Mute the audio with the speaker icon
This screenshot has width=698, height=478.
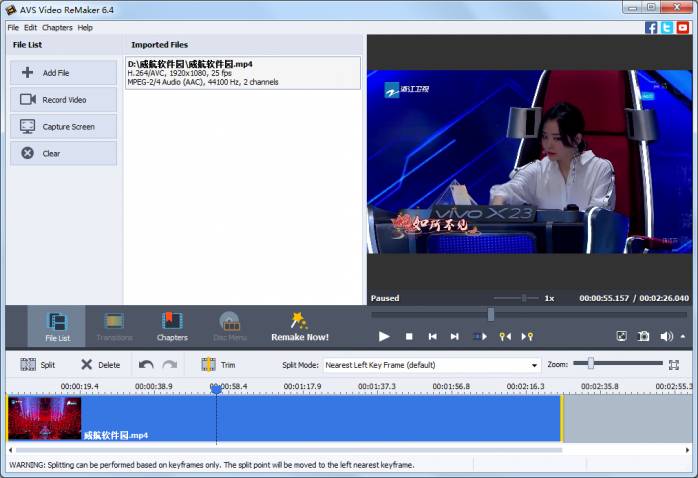[x=666, y=337]
